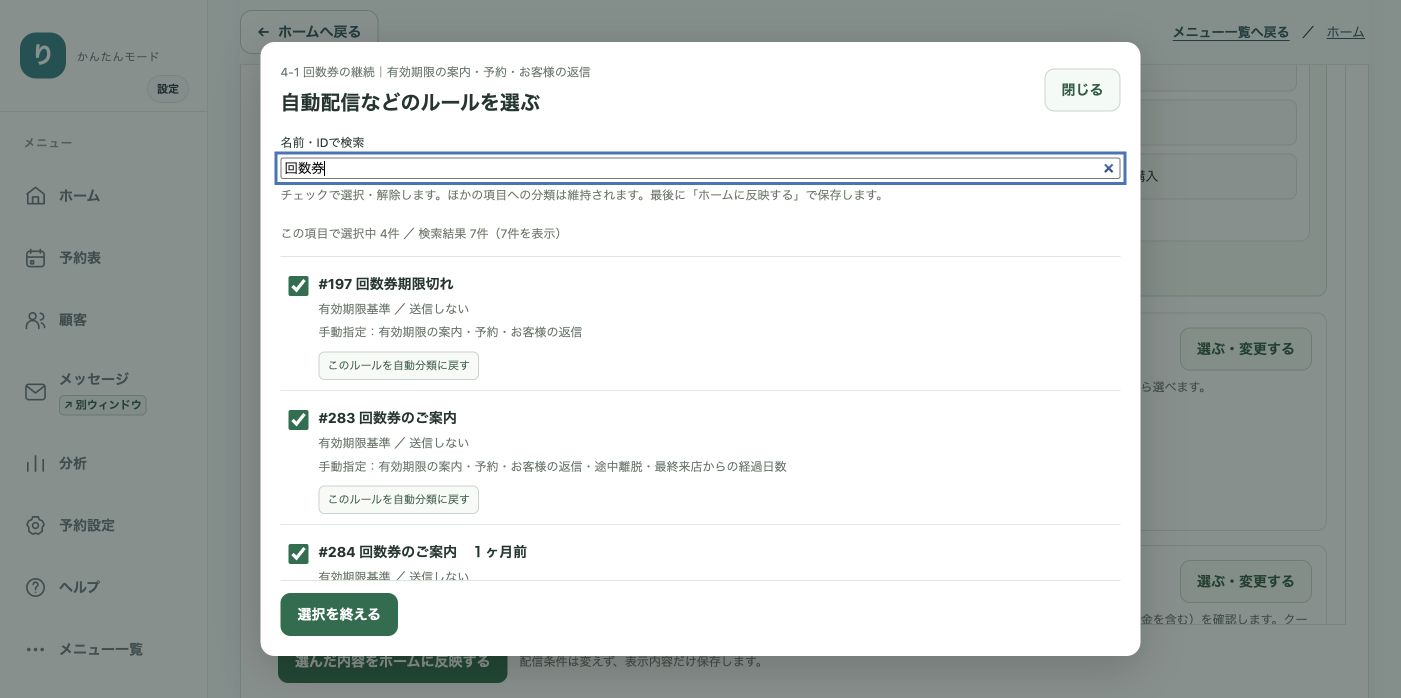The image size is (1401, 698).
Task: Click the 別ウィンドウ badge under メッセージ
Action: 103,405
